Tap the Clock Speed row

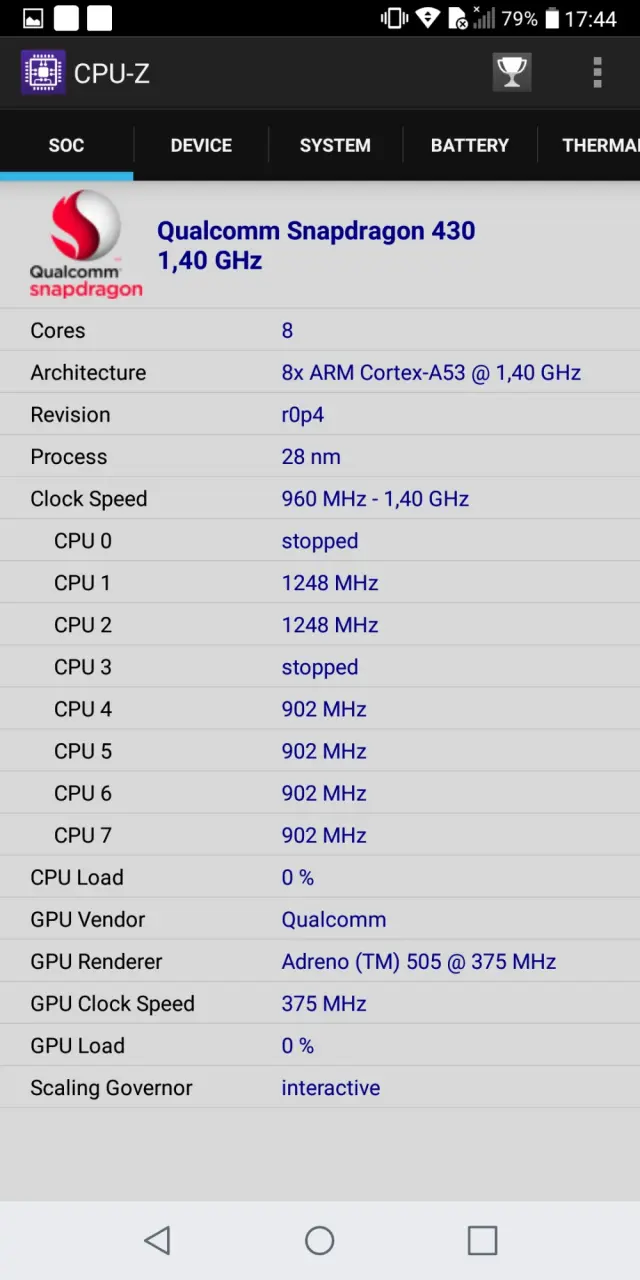[x=320, y=498]
